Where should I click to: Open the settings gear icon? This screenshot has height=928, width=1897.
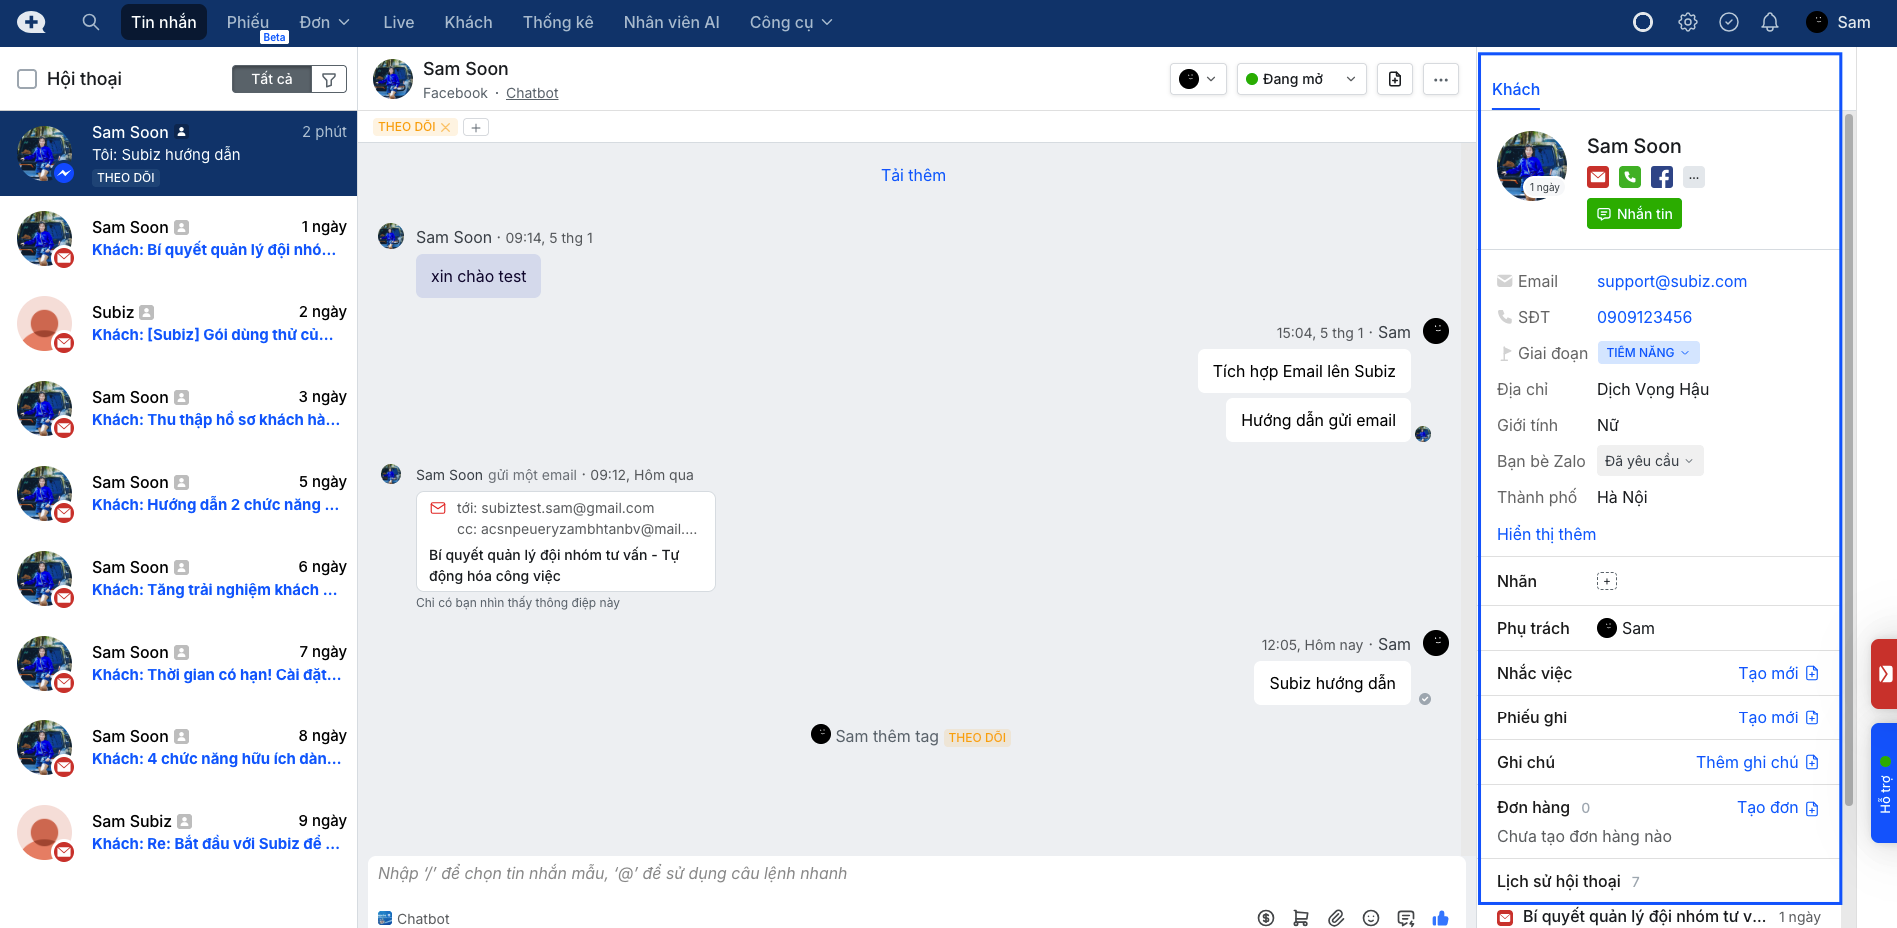pos(1688,22)
